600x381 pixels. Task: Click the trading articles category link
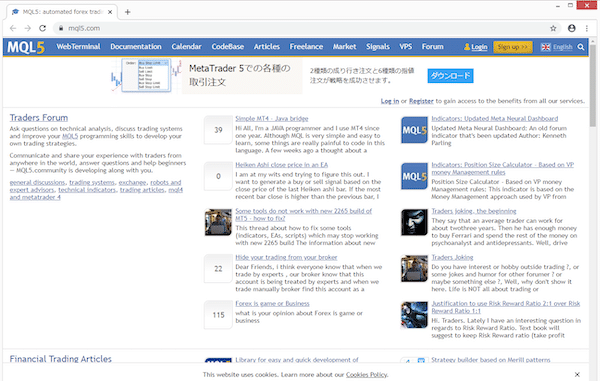(x=142, y=190)
